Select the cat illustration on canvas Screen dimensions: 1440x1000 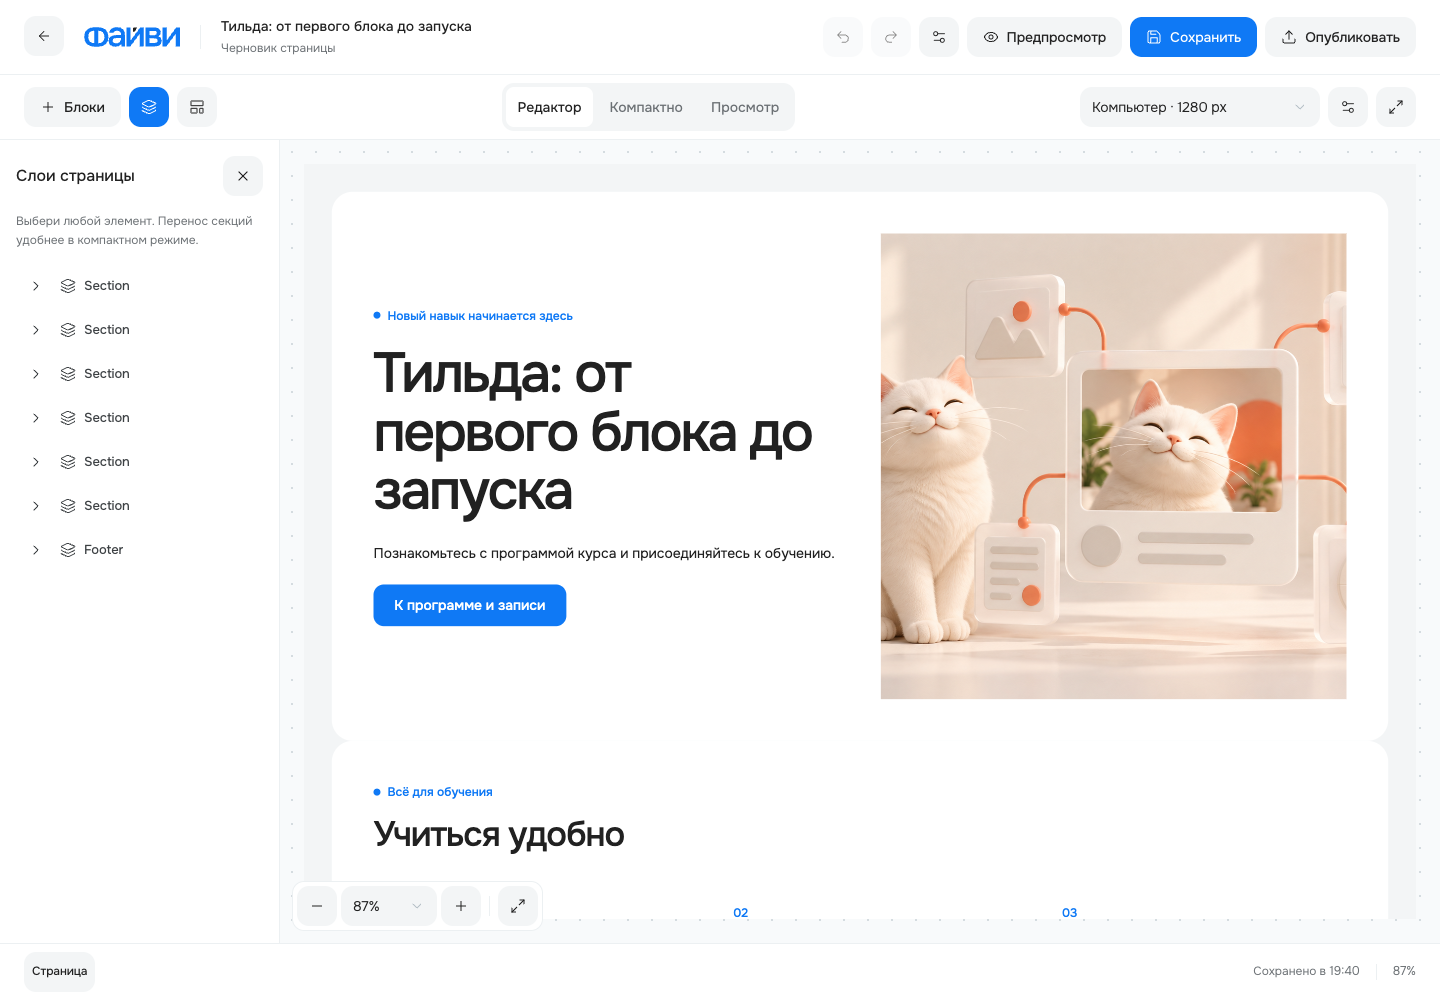(x=1113, y=466)
